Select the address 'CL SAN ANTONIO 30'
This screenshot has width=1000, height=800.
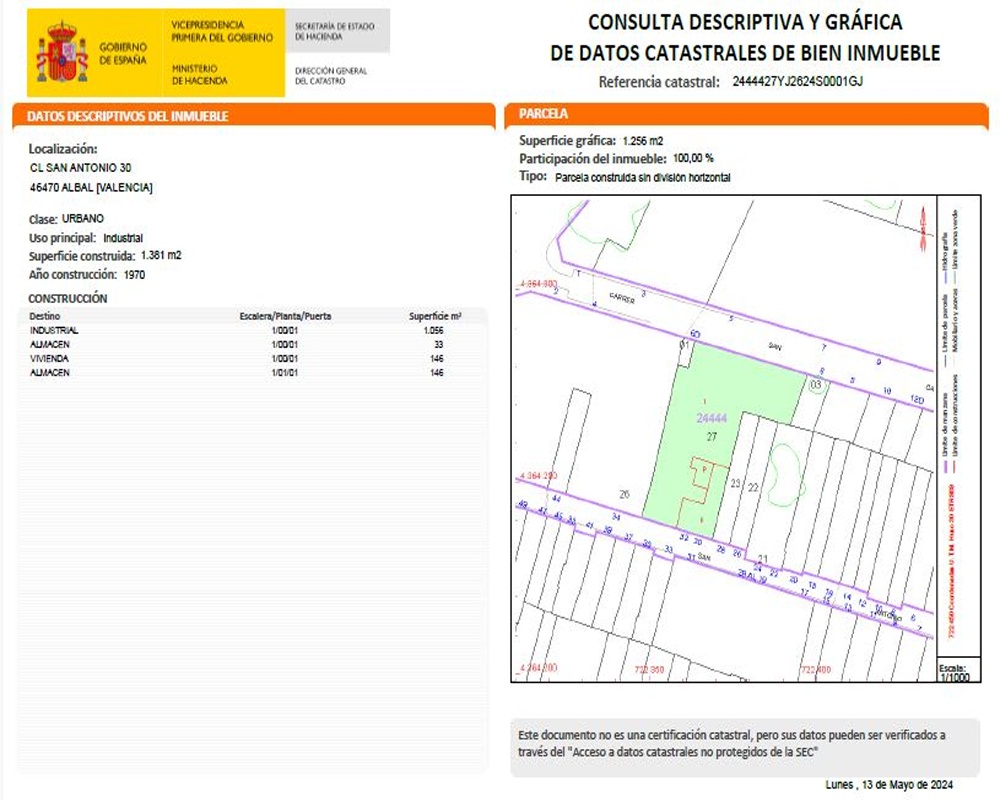pyautogui.click(x=80, y=168)
